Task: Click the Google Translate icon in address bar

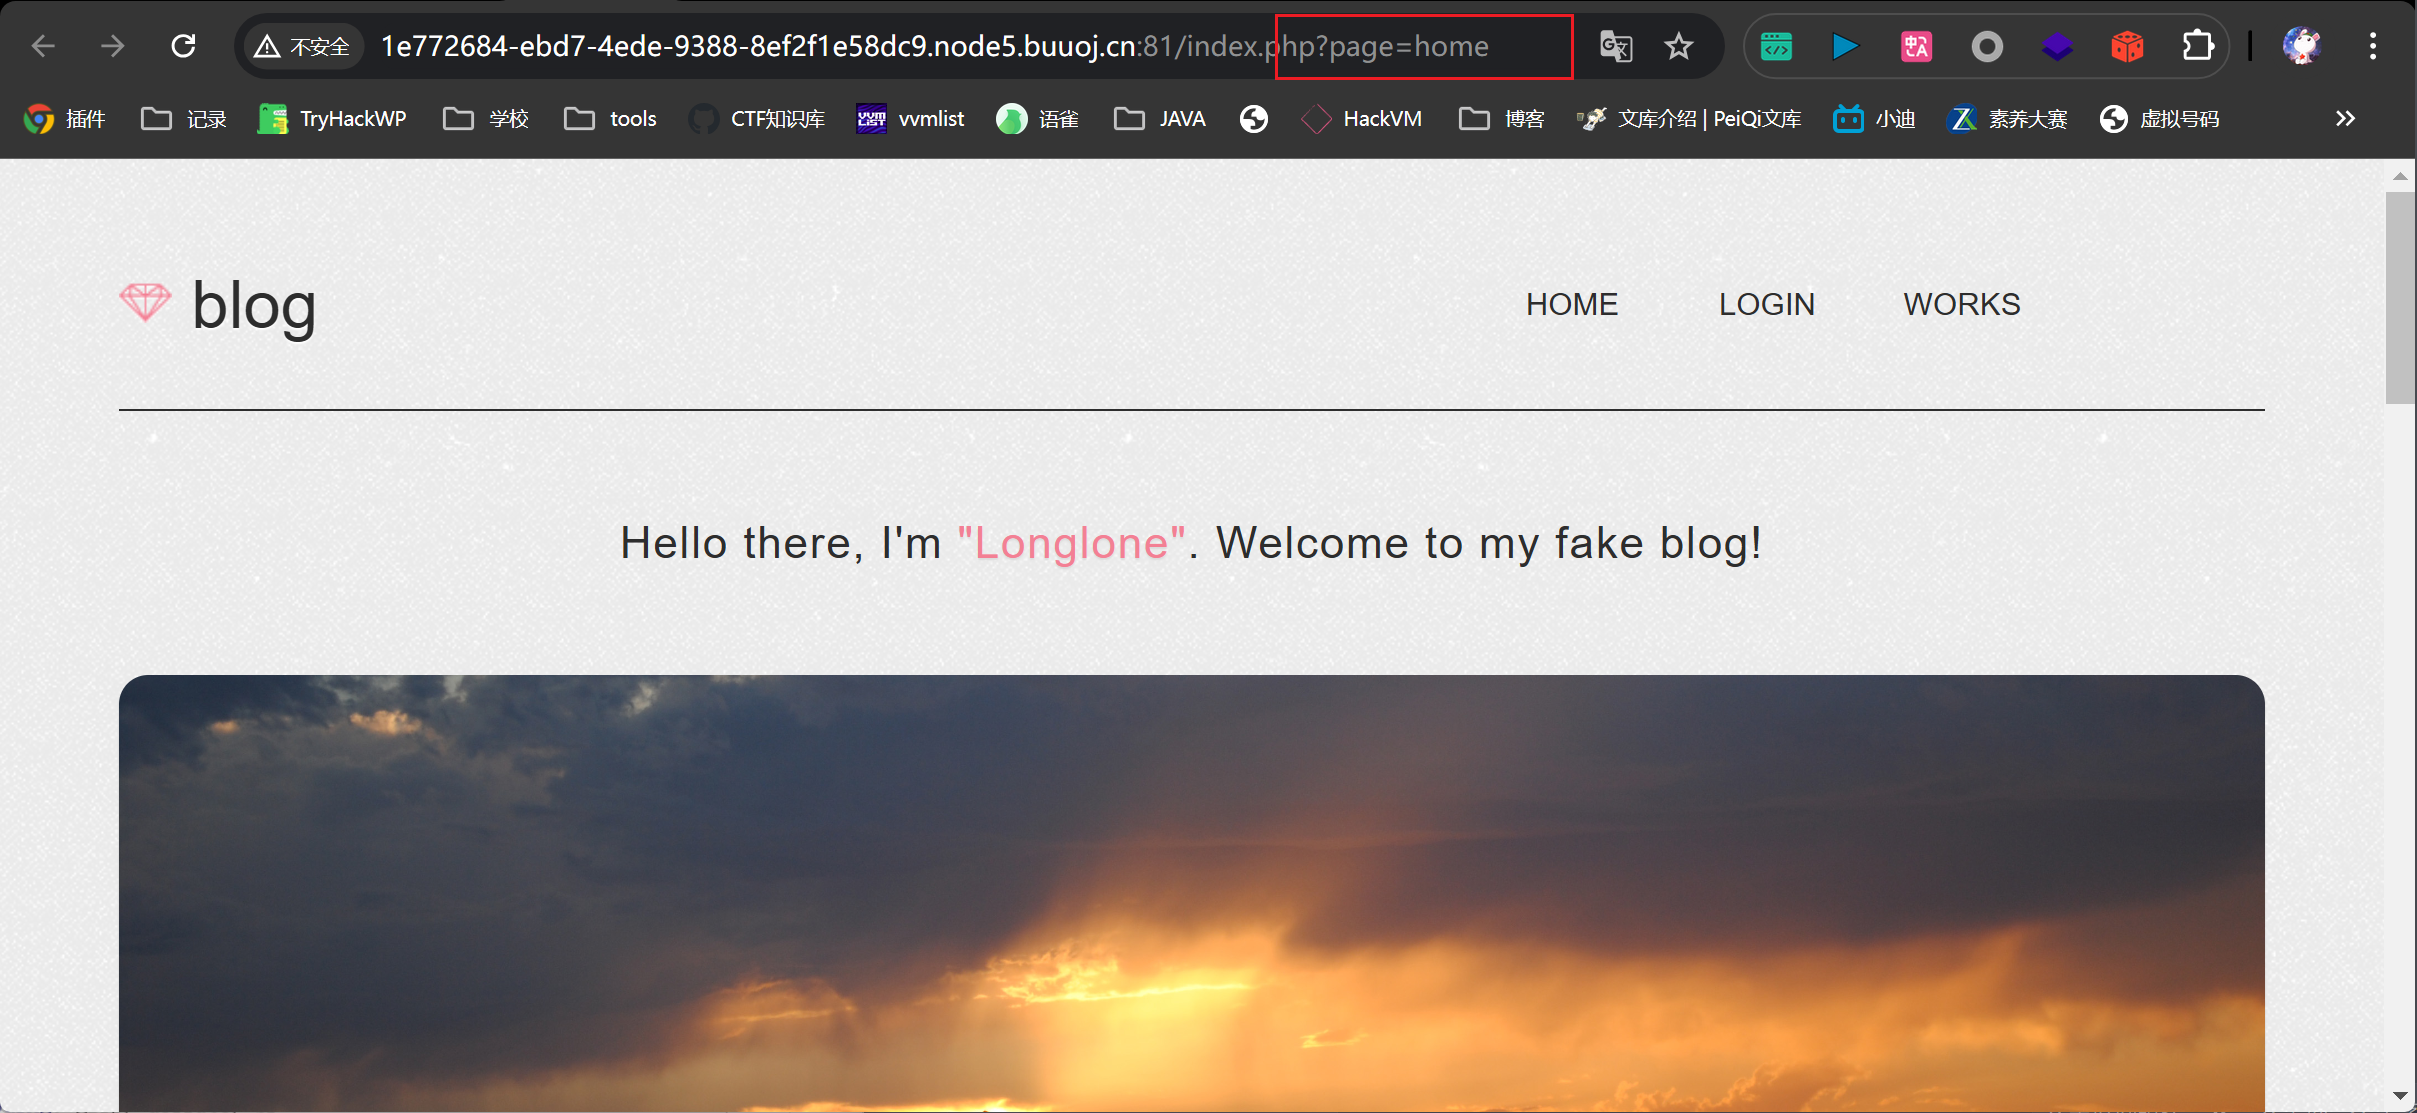Action: tap(1616, 46)
